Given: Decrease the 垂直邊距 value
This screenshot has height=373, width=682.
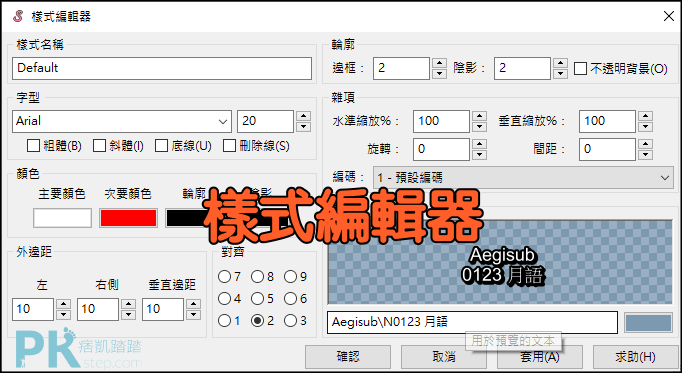Looking at the screenshot, I should click(x=193, y=315).
